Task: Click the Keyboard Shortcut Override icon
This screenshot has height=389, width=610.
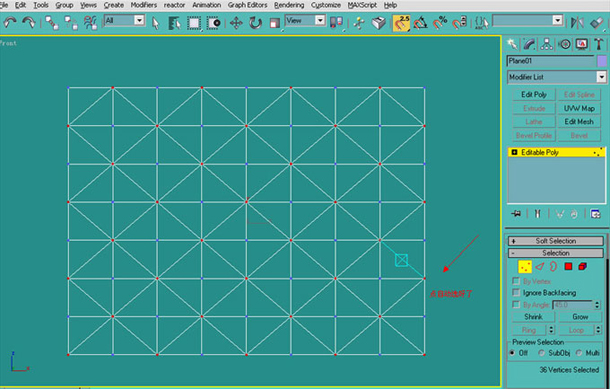Action: click(x=378, y=23)
